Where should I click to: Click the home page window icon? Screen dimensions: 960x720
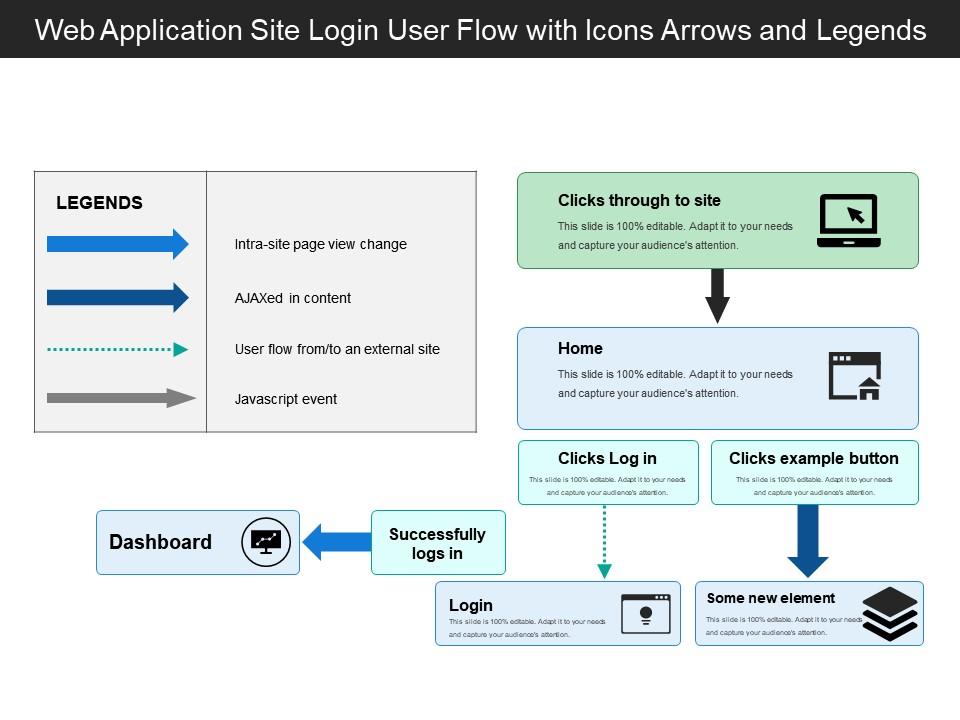[x=855, y=376]
